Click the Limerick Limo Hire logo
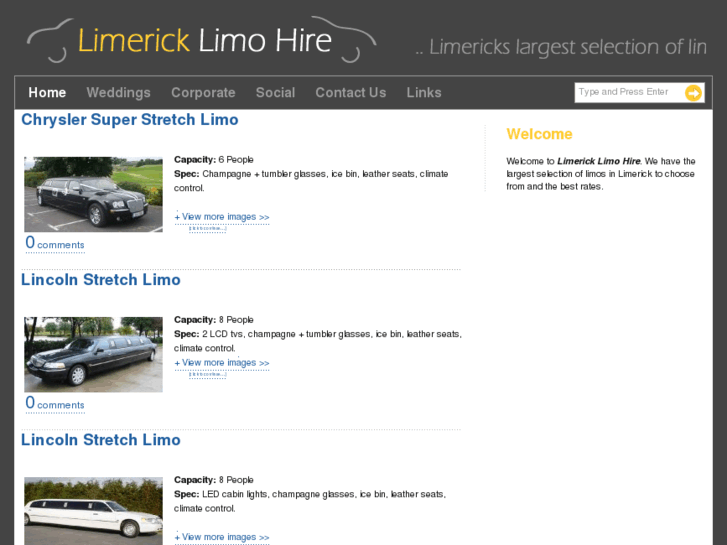 click(x=202, y=40)
